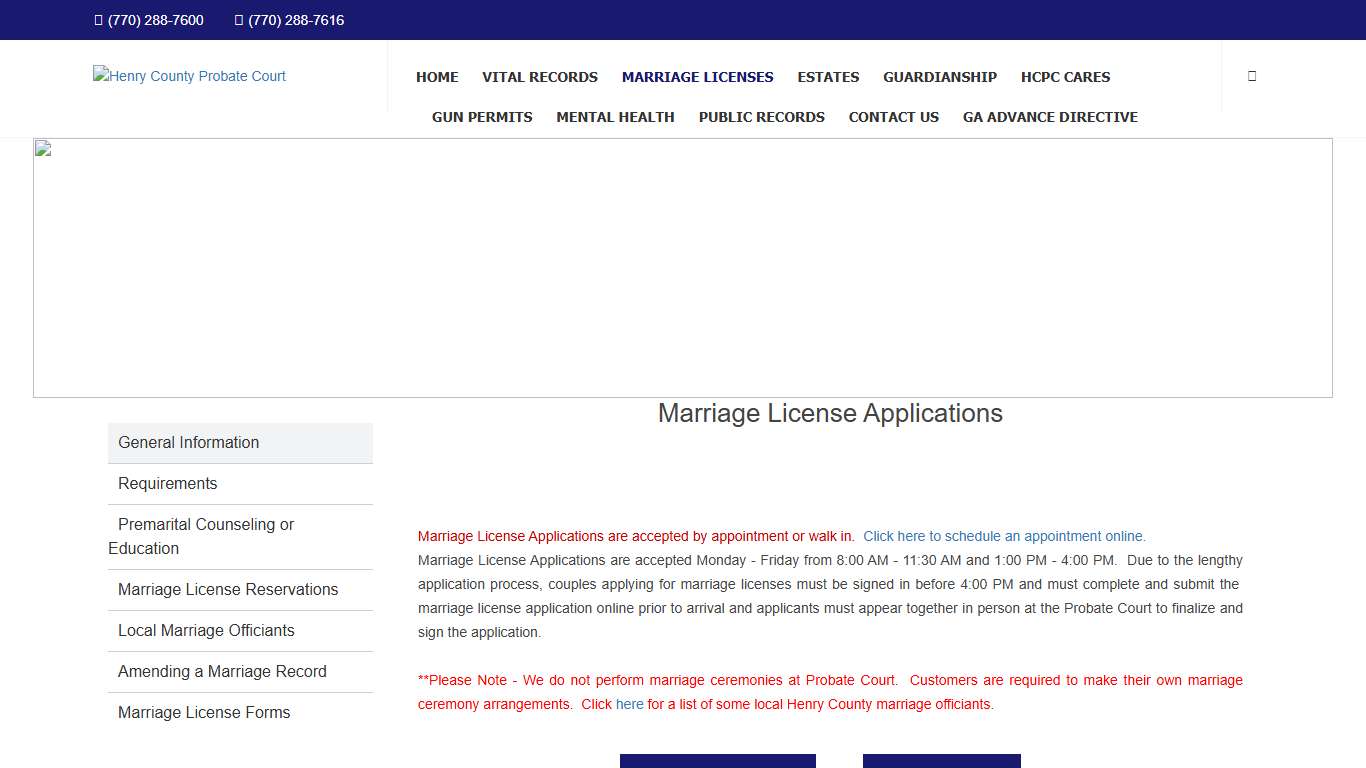Viewport: 1366px width, 768px height.
Task: Select GUN PERMITS from the navigation
Action: [482, 117]
